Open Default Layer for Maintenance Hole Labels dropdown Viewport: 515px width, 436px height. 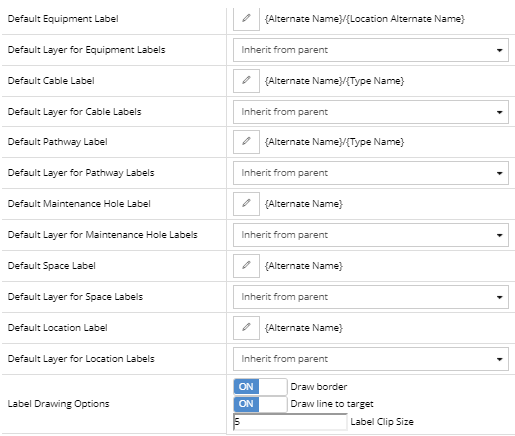(371, 235)
